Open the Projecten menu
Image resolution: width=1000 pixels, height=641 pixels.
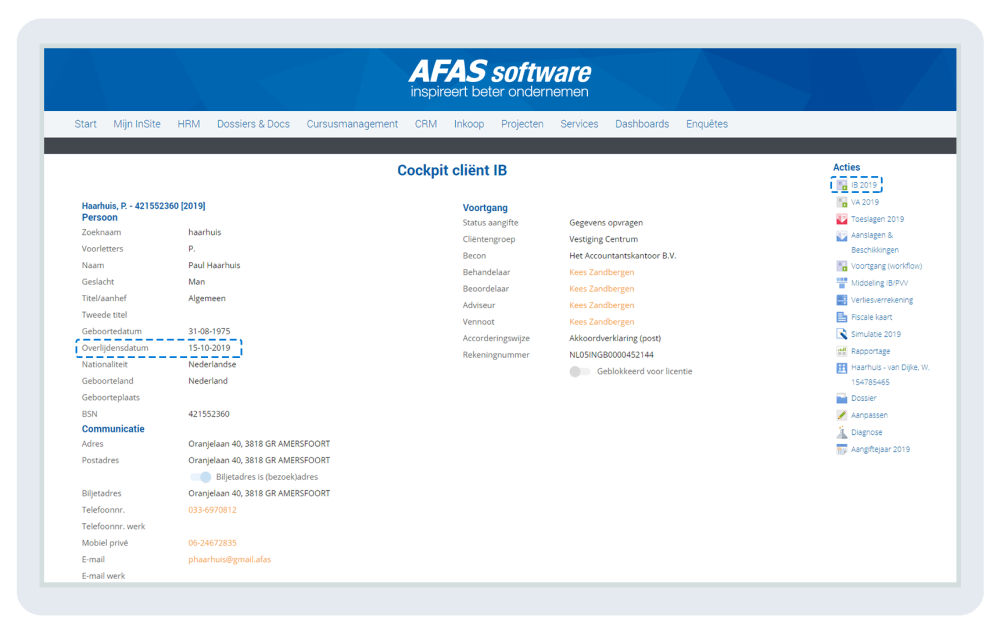tap(522, 124)
